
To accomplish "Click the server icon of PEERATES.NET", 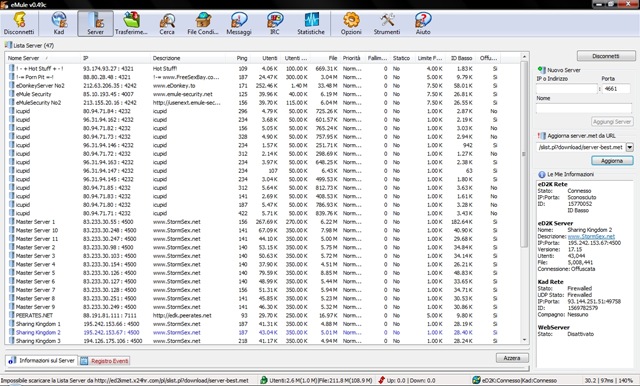I will point(11,315).
